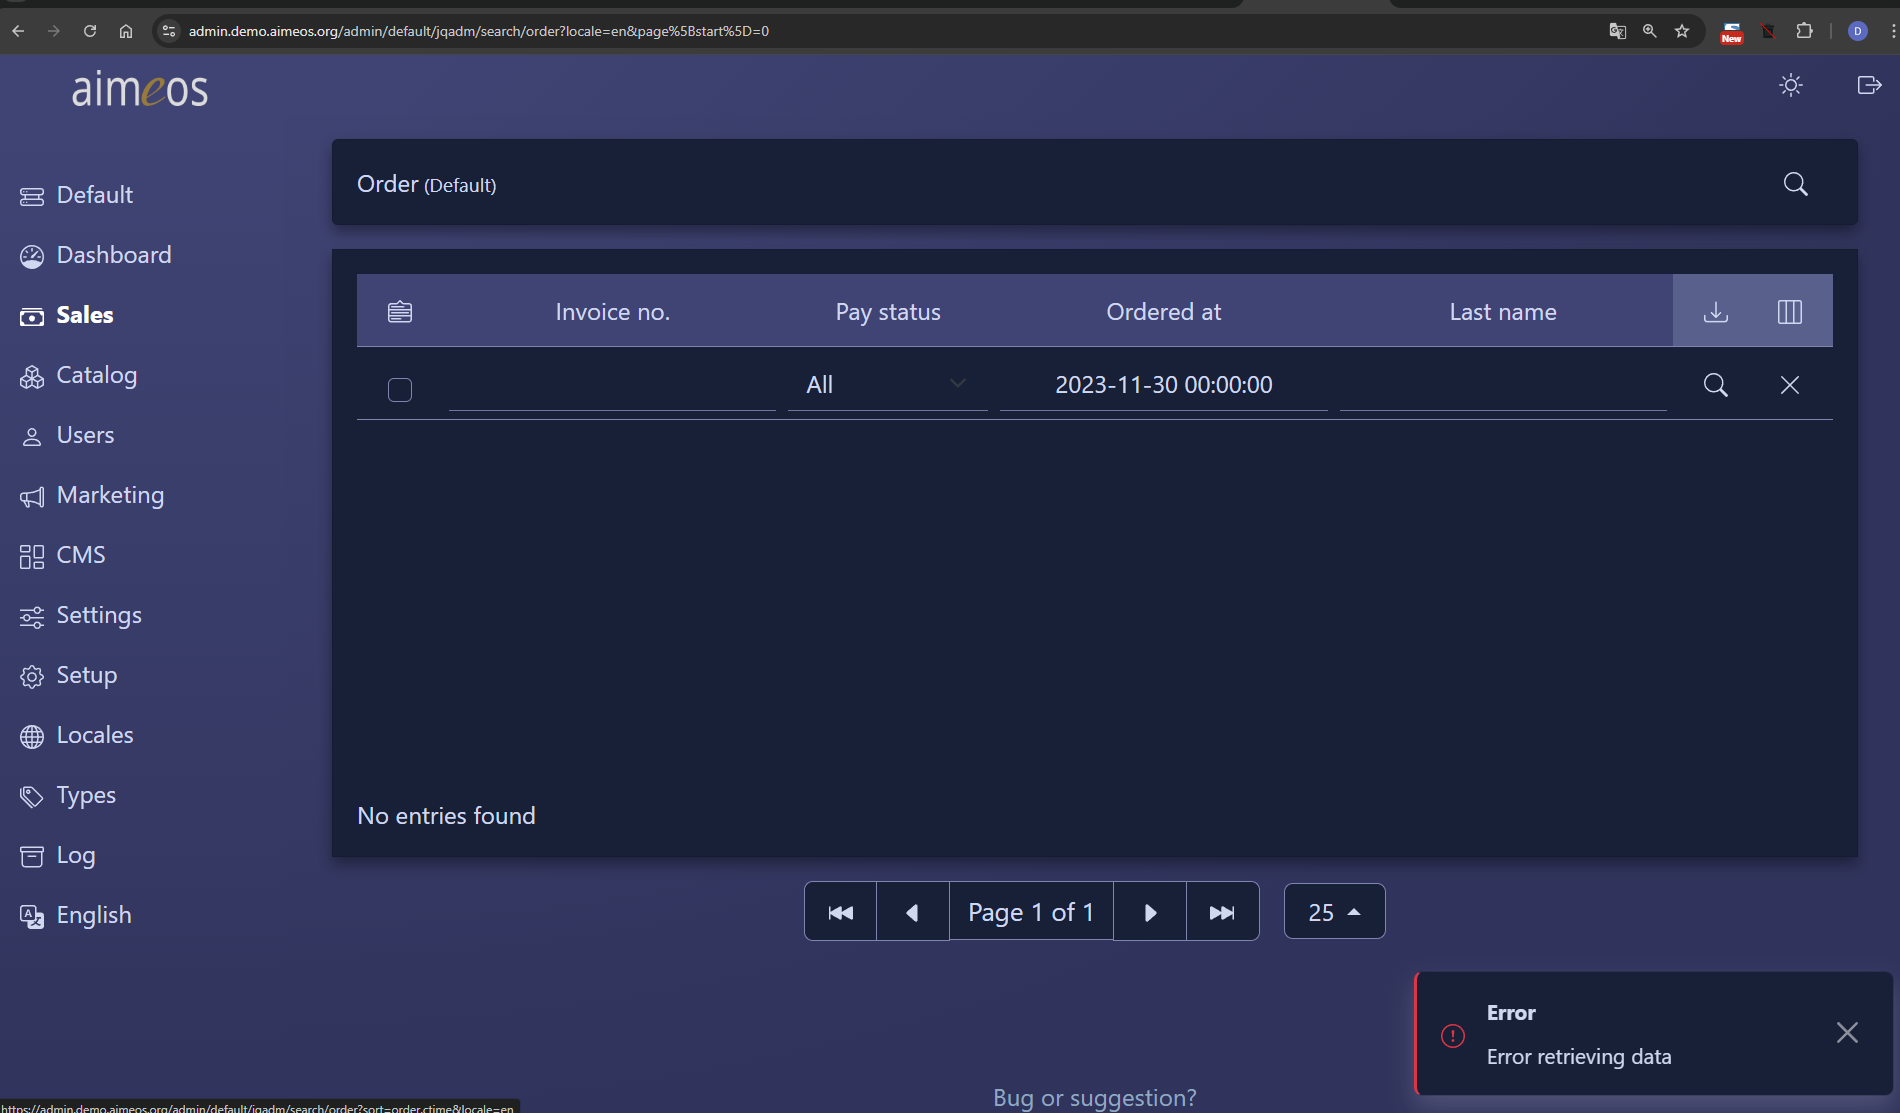This screenshot has height=1113, width=1900.
Task: Open the Types menu
Action: coord(67,795)
